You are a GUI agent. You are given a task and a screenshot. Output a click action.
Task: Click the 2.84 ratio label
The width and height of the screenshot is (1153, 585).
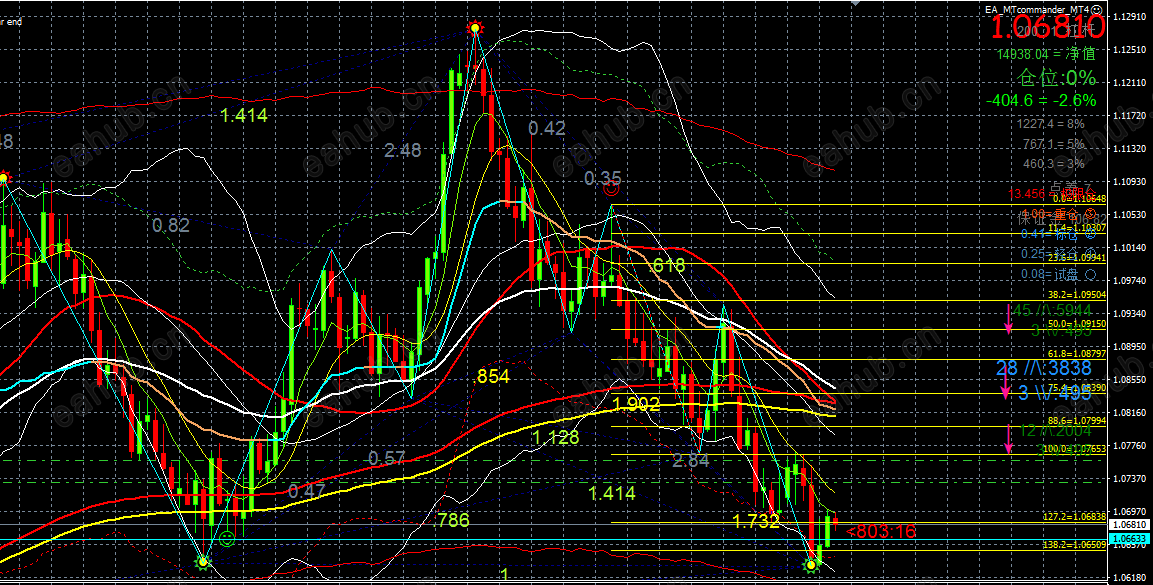(x=691, y=461)
